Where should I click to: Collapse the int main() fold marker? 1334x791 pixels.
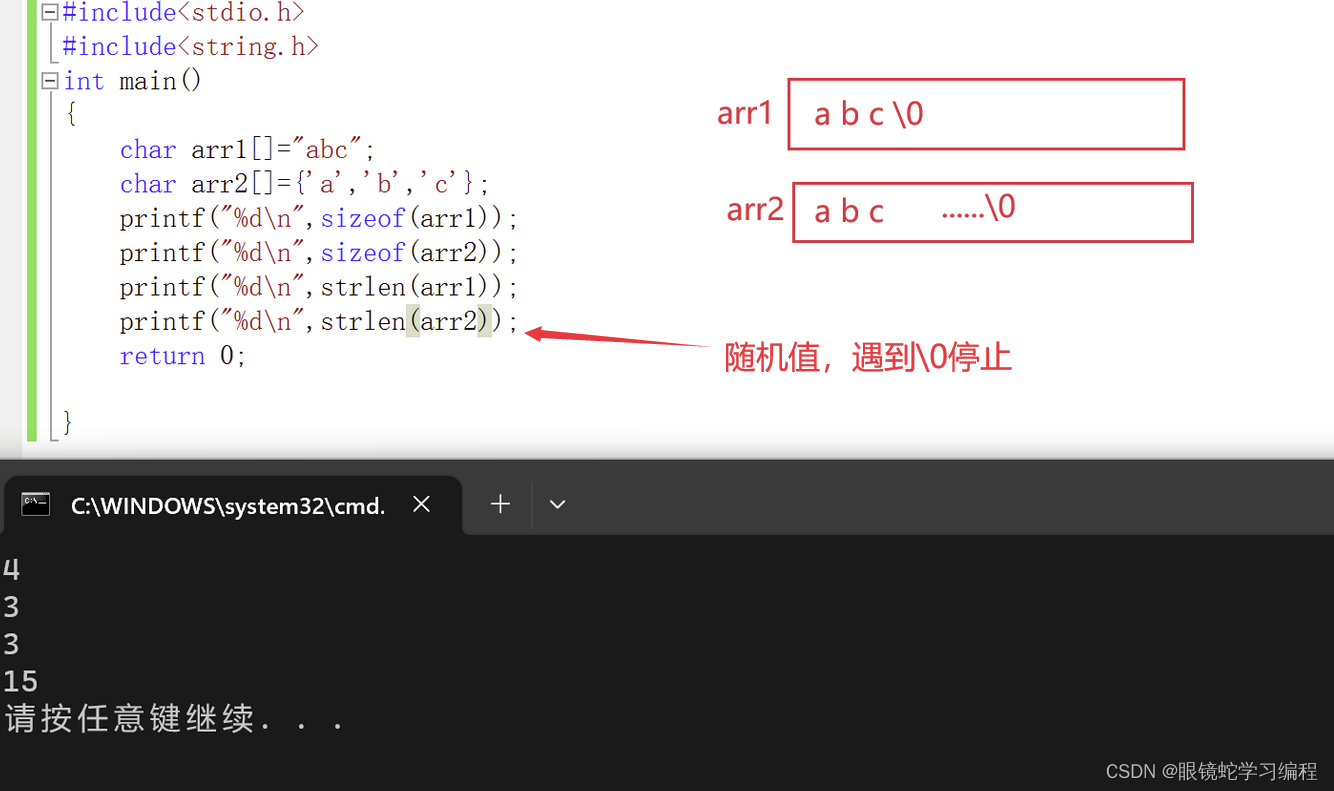pos(48,80)
